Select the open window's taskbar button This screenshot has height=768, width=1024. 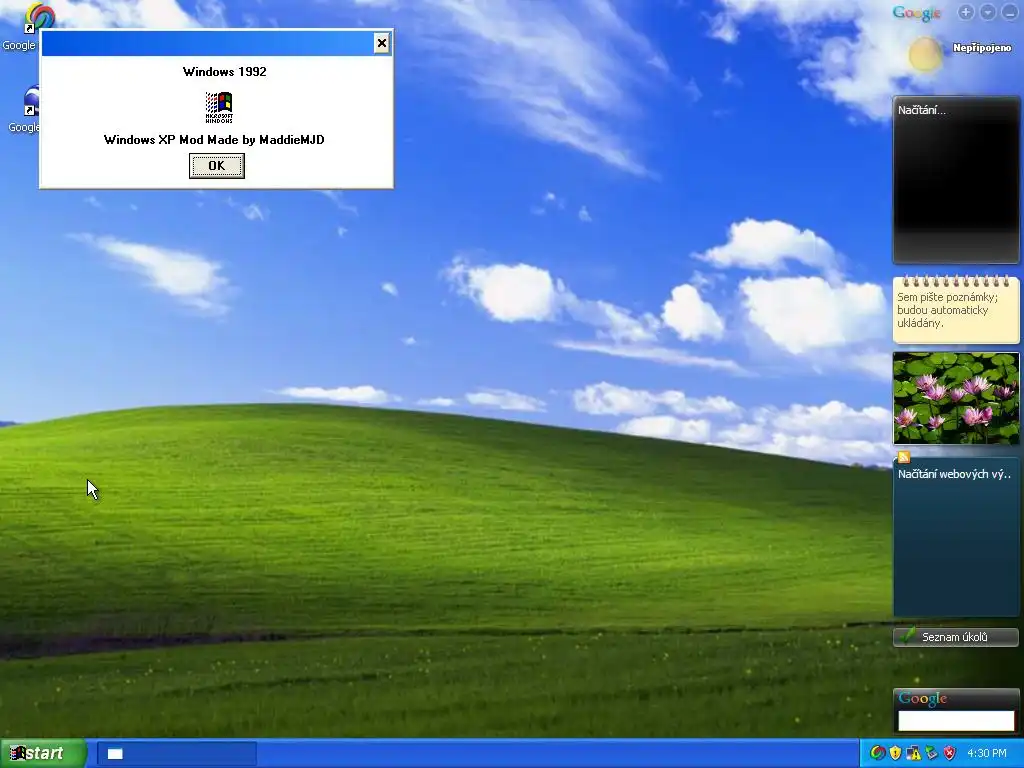177,754
